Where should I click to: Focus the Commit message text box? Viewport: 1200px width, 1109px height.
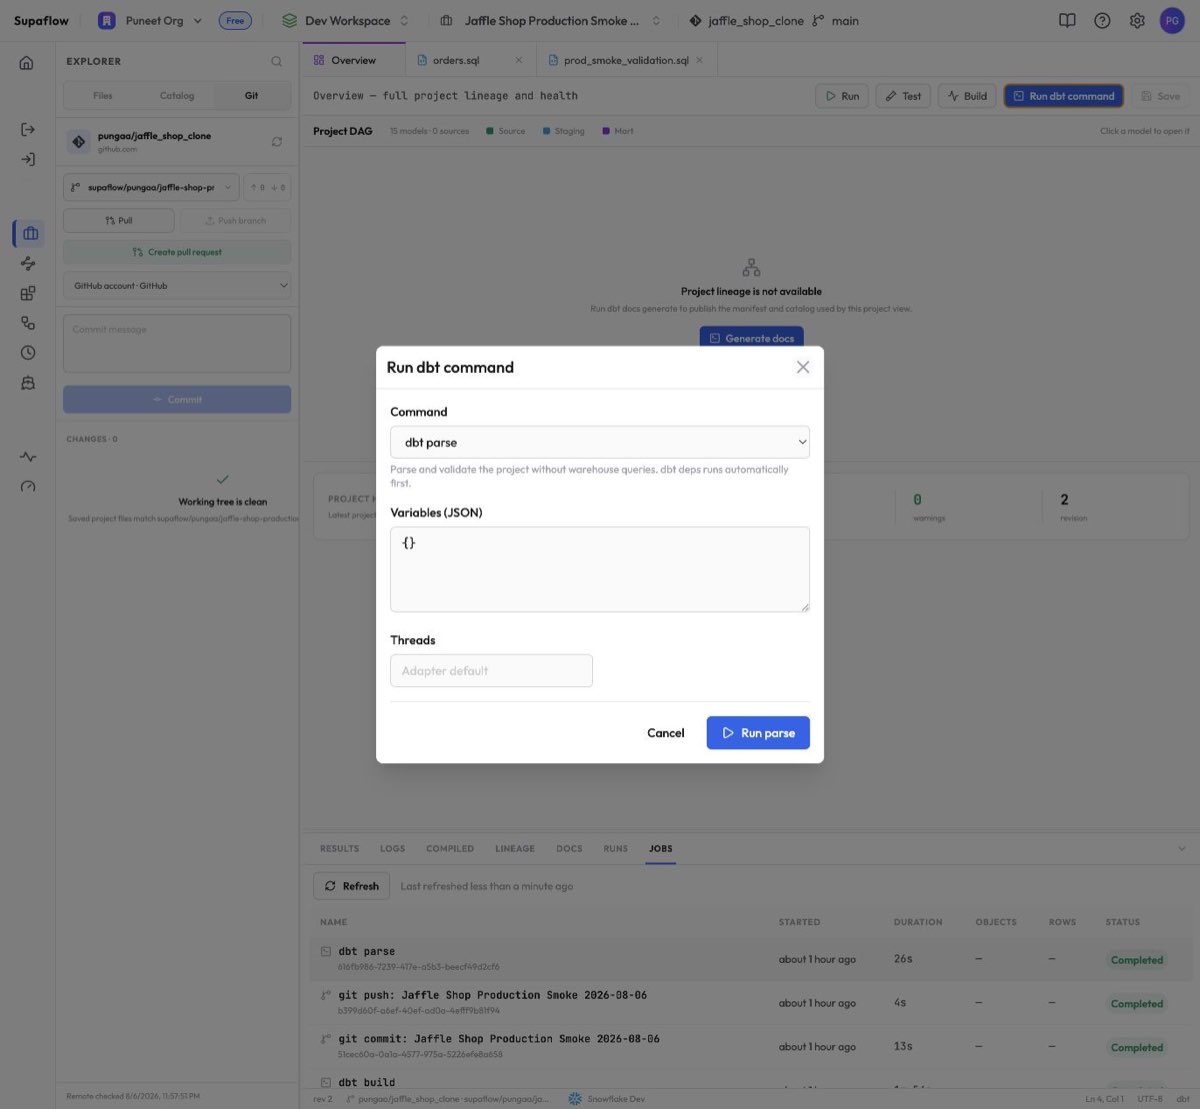(x=177, y=344)
